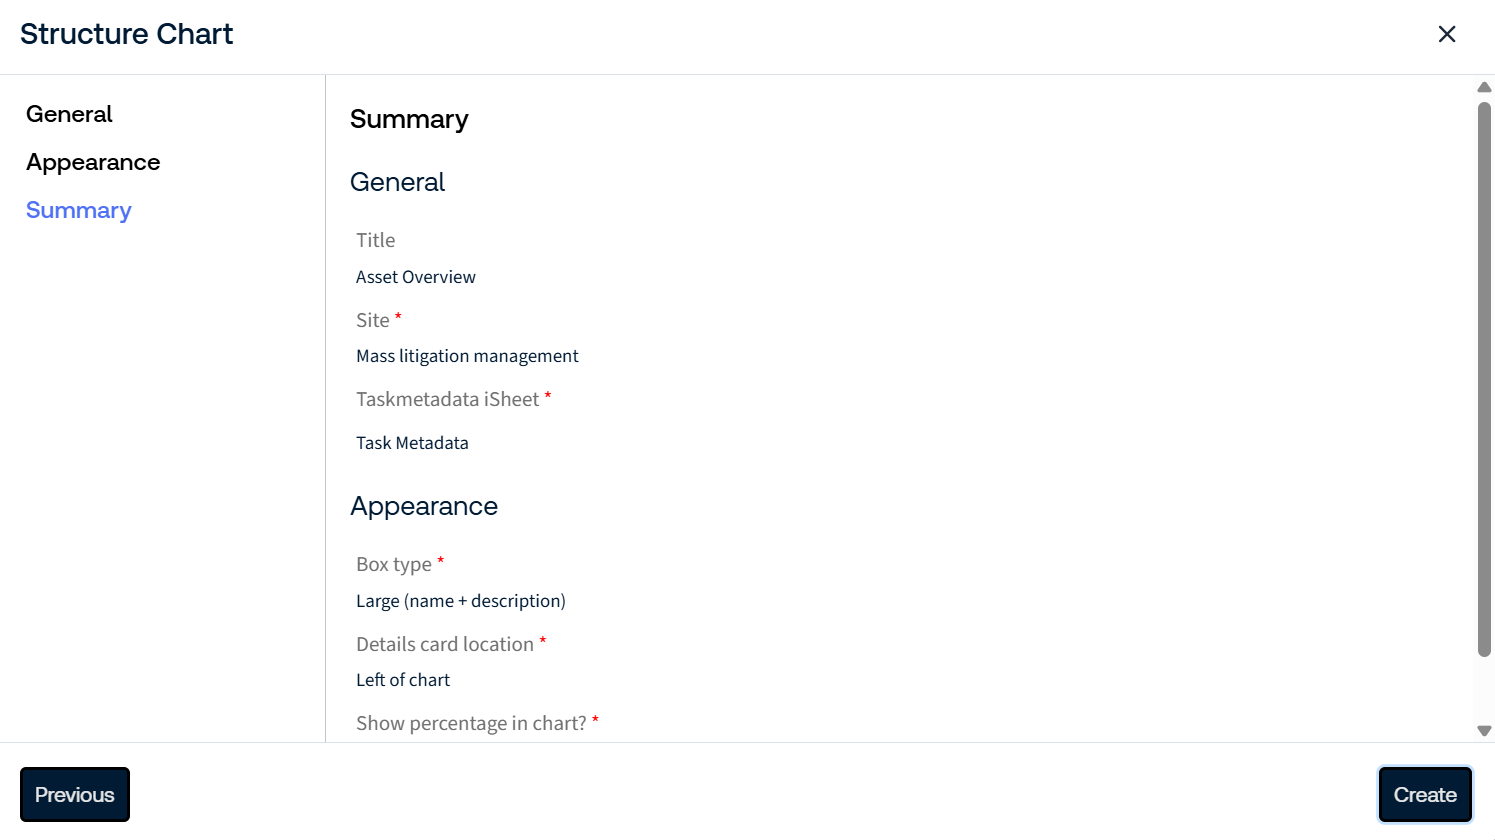Click the Task Metadata iSheet value
The height and width of the screenshot is (840, 1495).
(x=412, y=443)
